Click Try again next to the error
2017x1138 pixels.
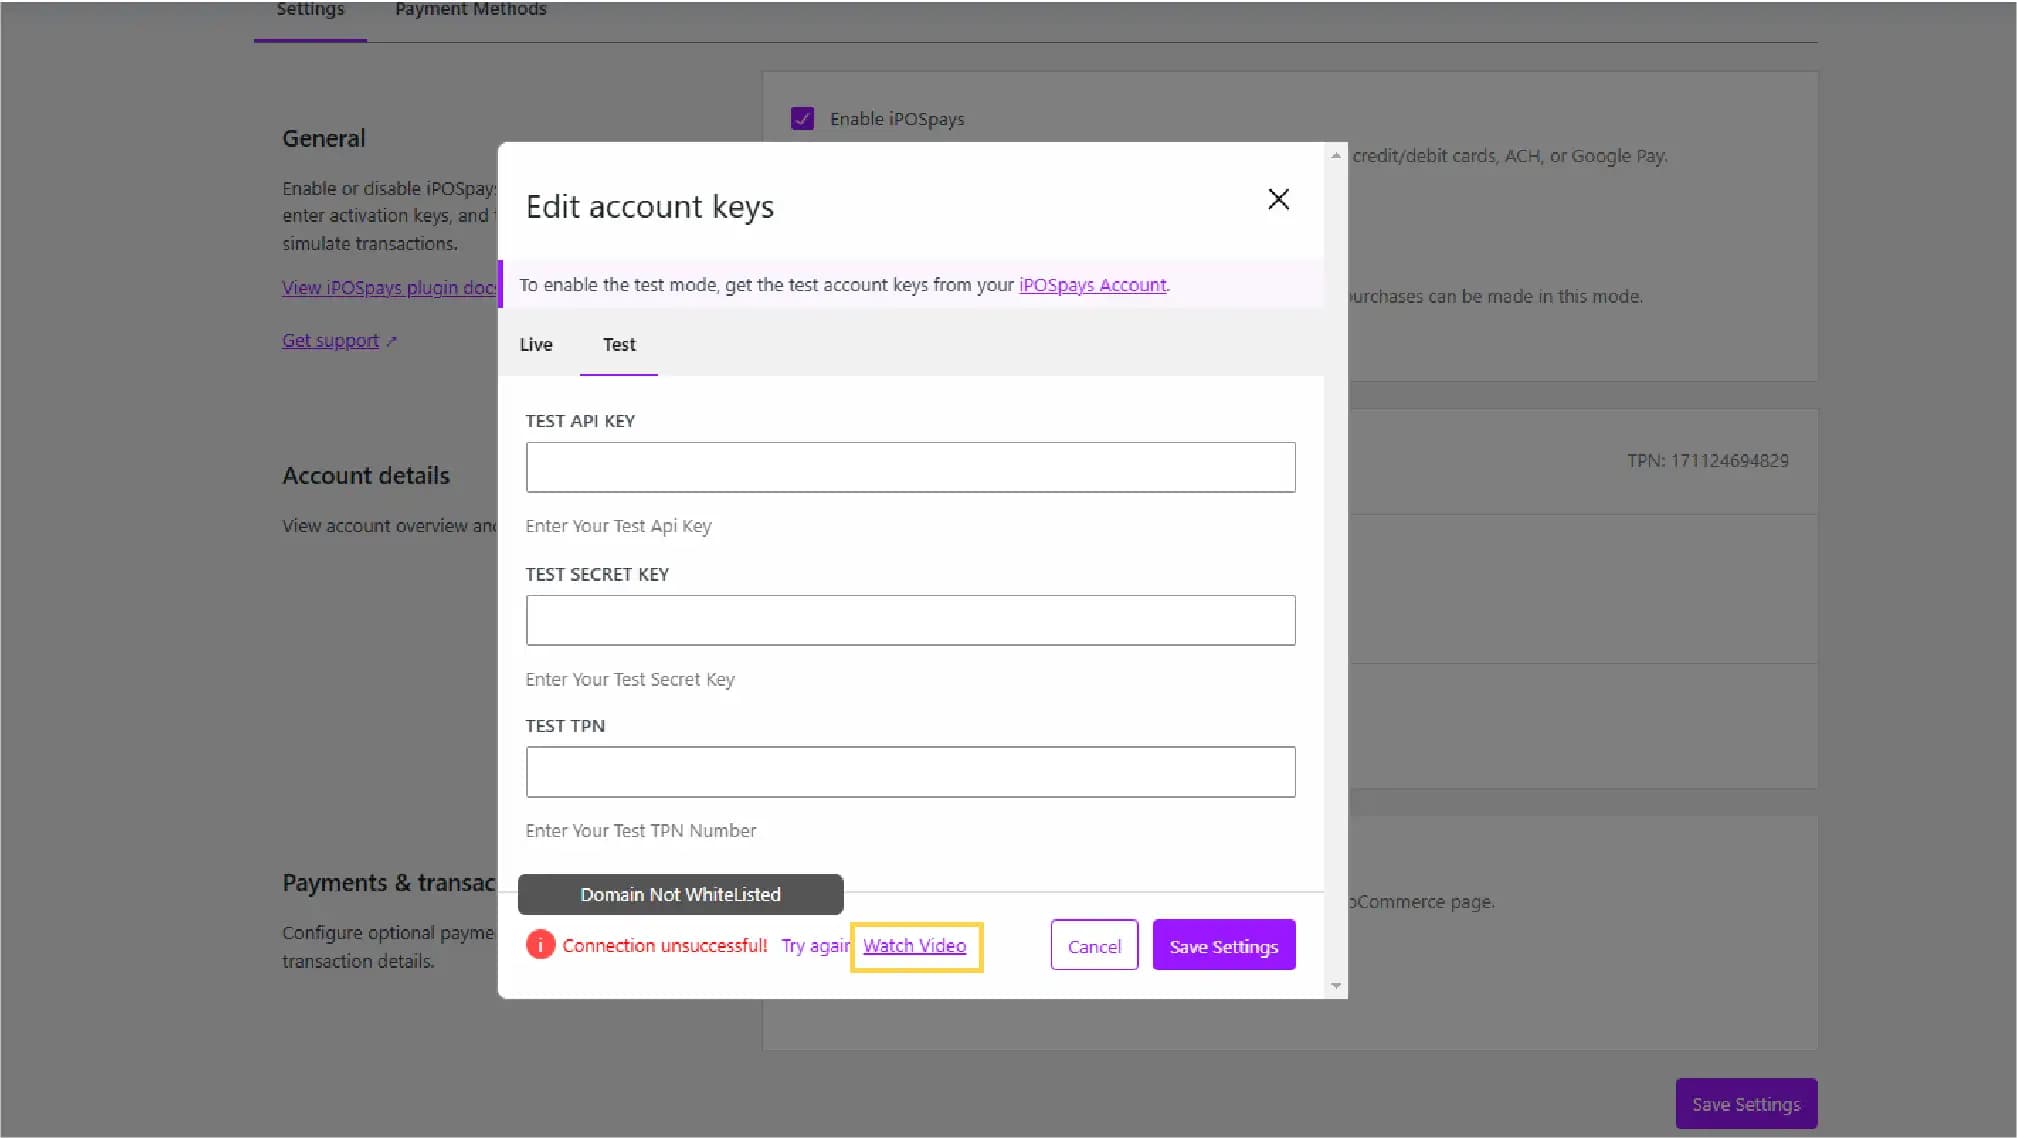click(815, 945)
